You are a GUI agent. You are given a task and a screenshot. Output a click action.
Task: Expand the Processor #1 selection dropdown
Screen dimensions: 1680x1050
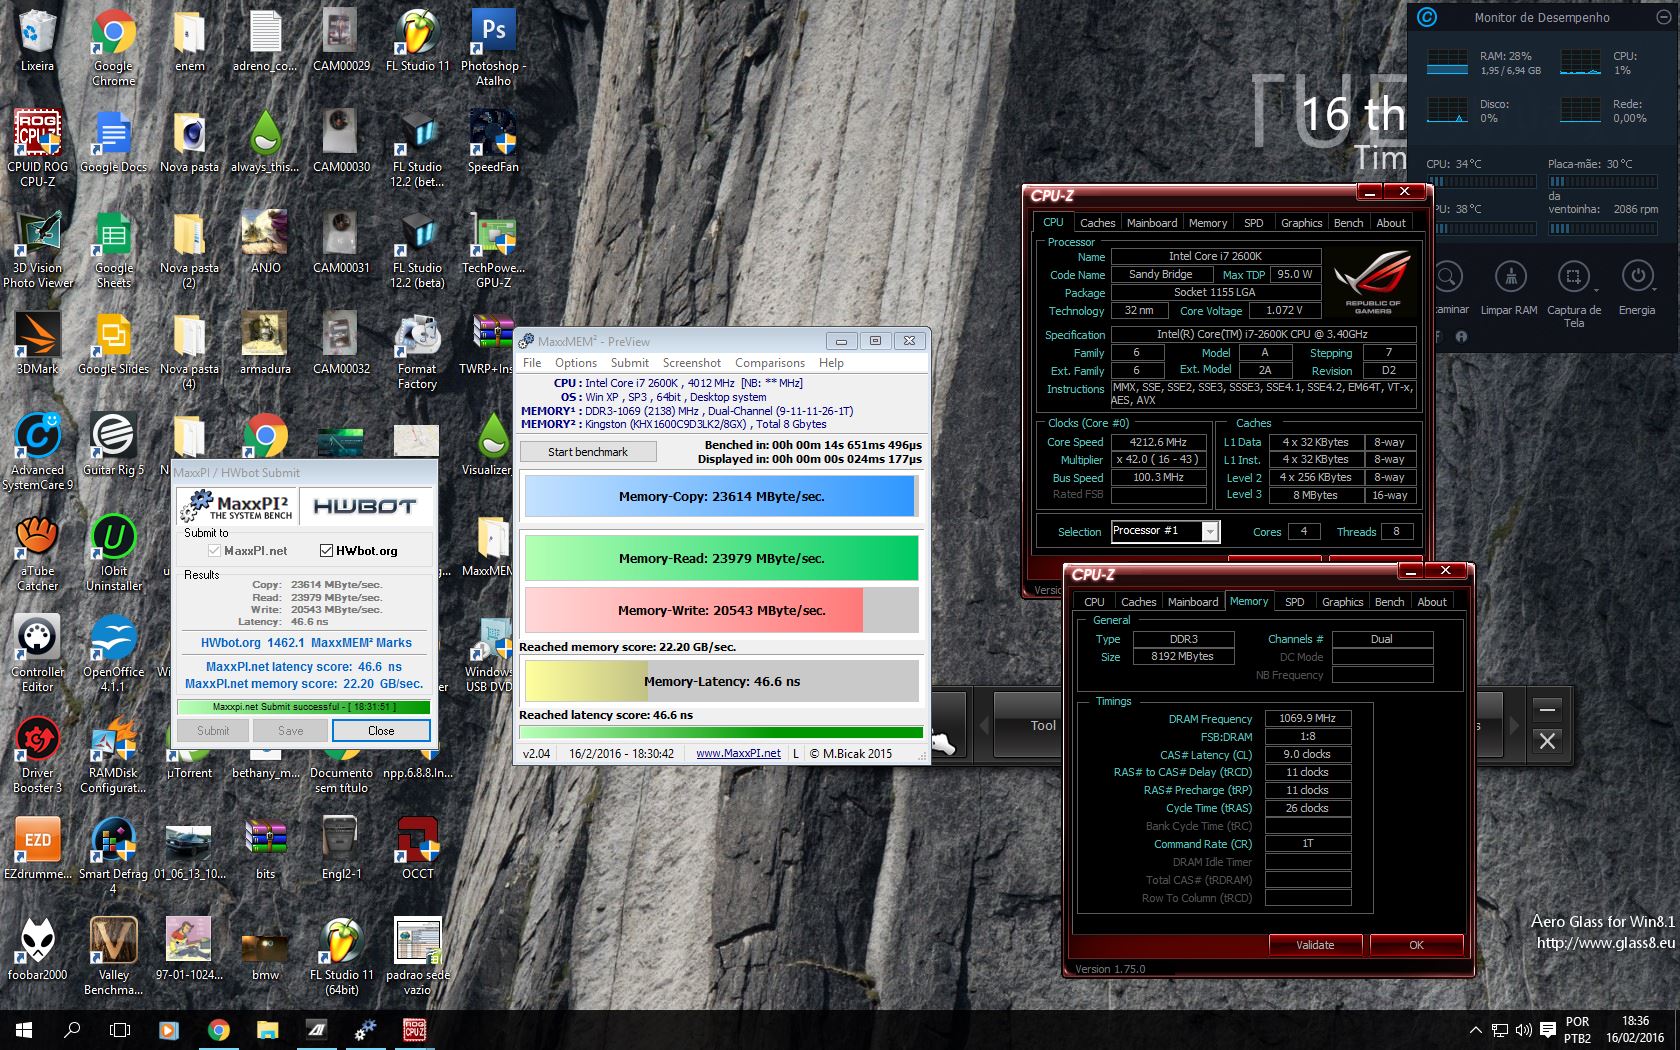coord(1210,531)
